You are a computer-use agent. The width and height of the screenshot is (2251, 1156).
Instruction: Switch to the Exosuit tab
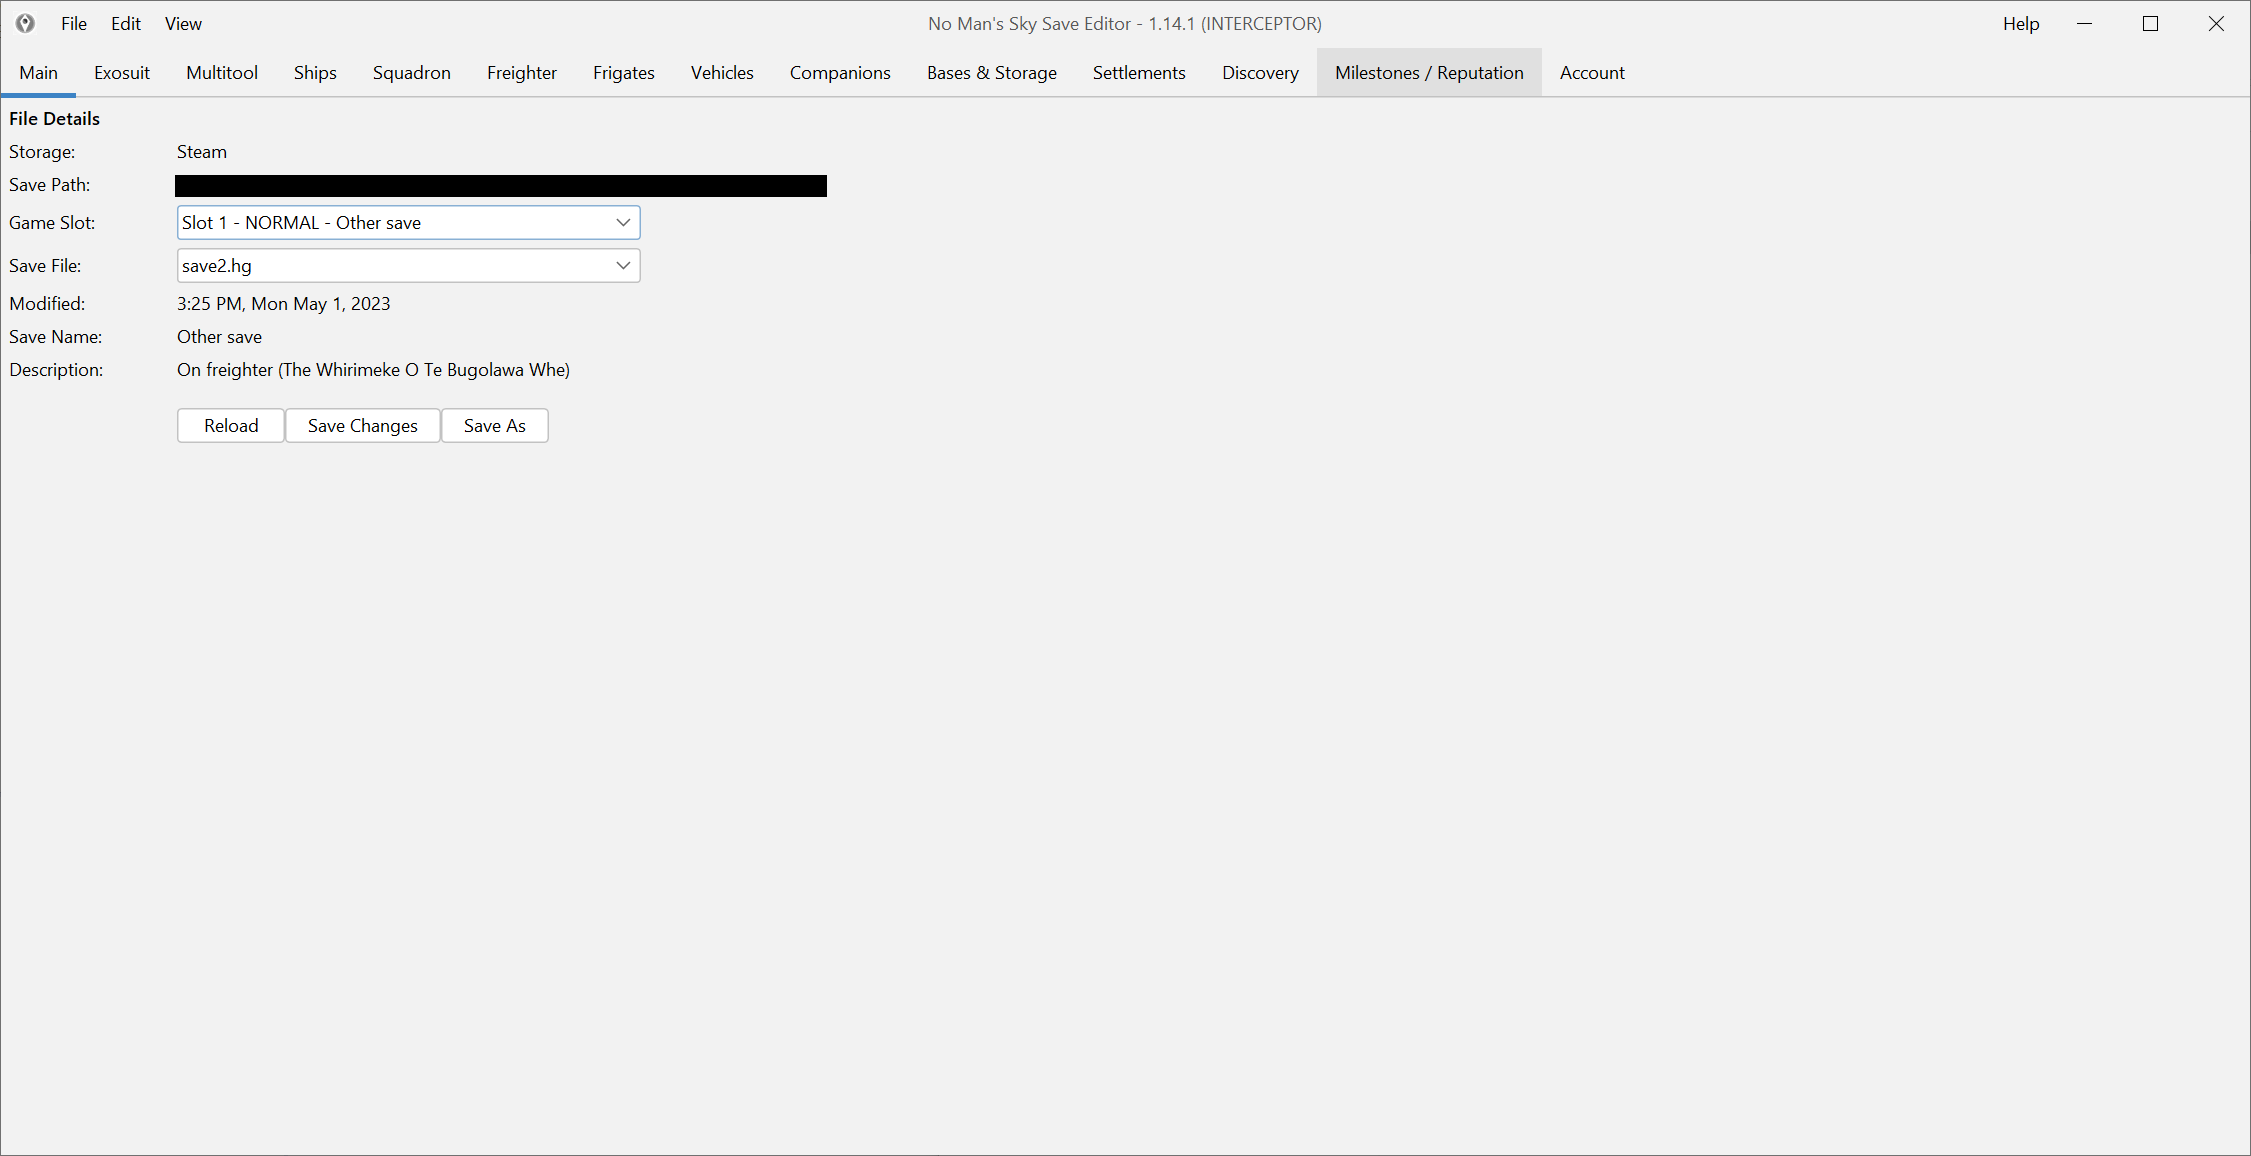click(x=121, y=72)
